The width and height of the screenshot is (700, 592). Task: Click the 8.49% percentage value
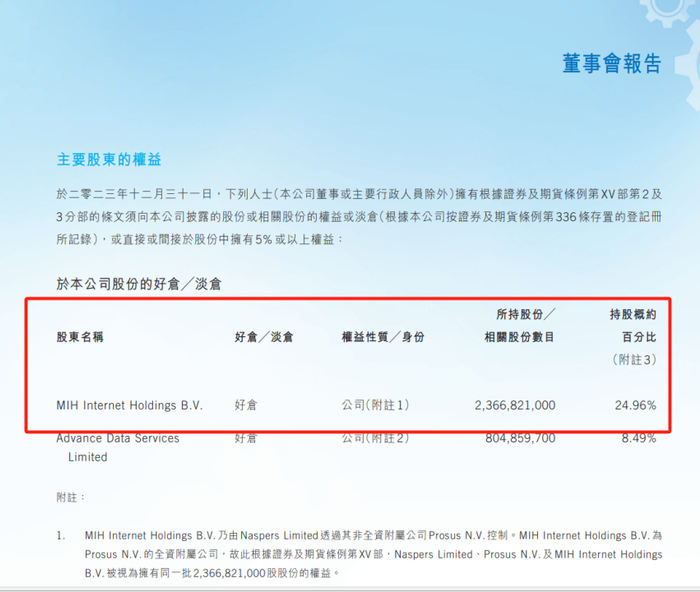point(639,438)
